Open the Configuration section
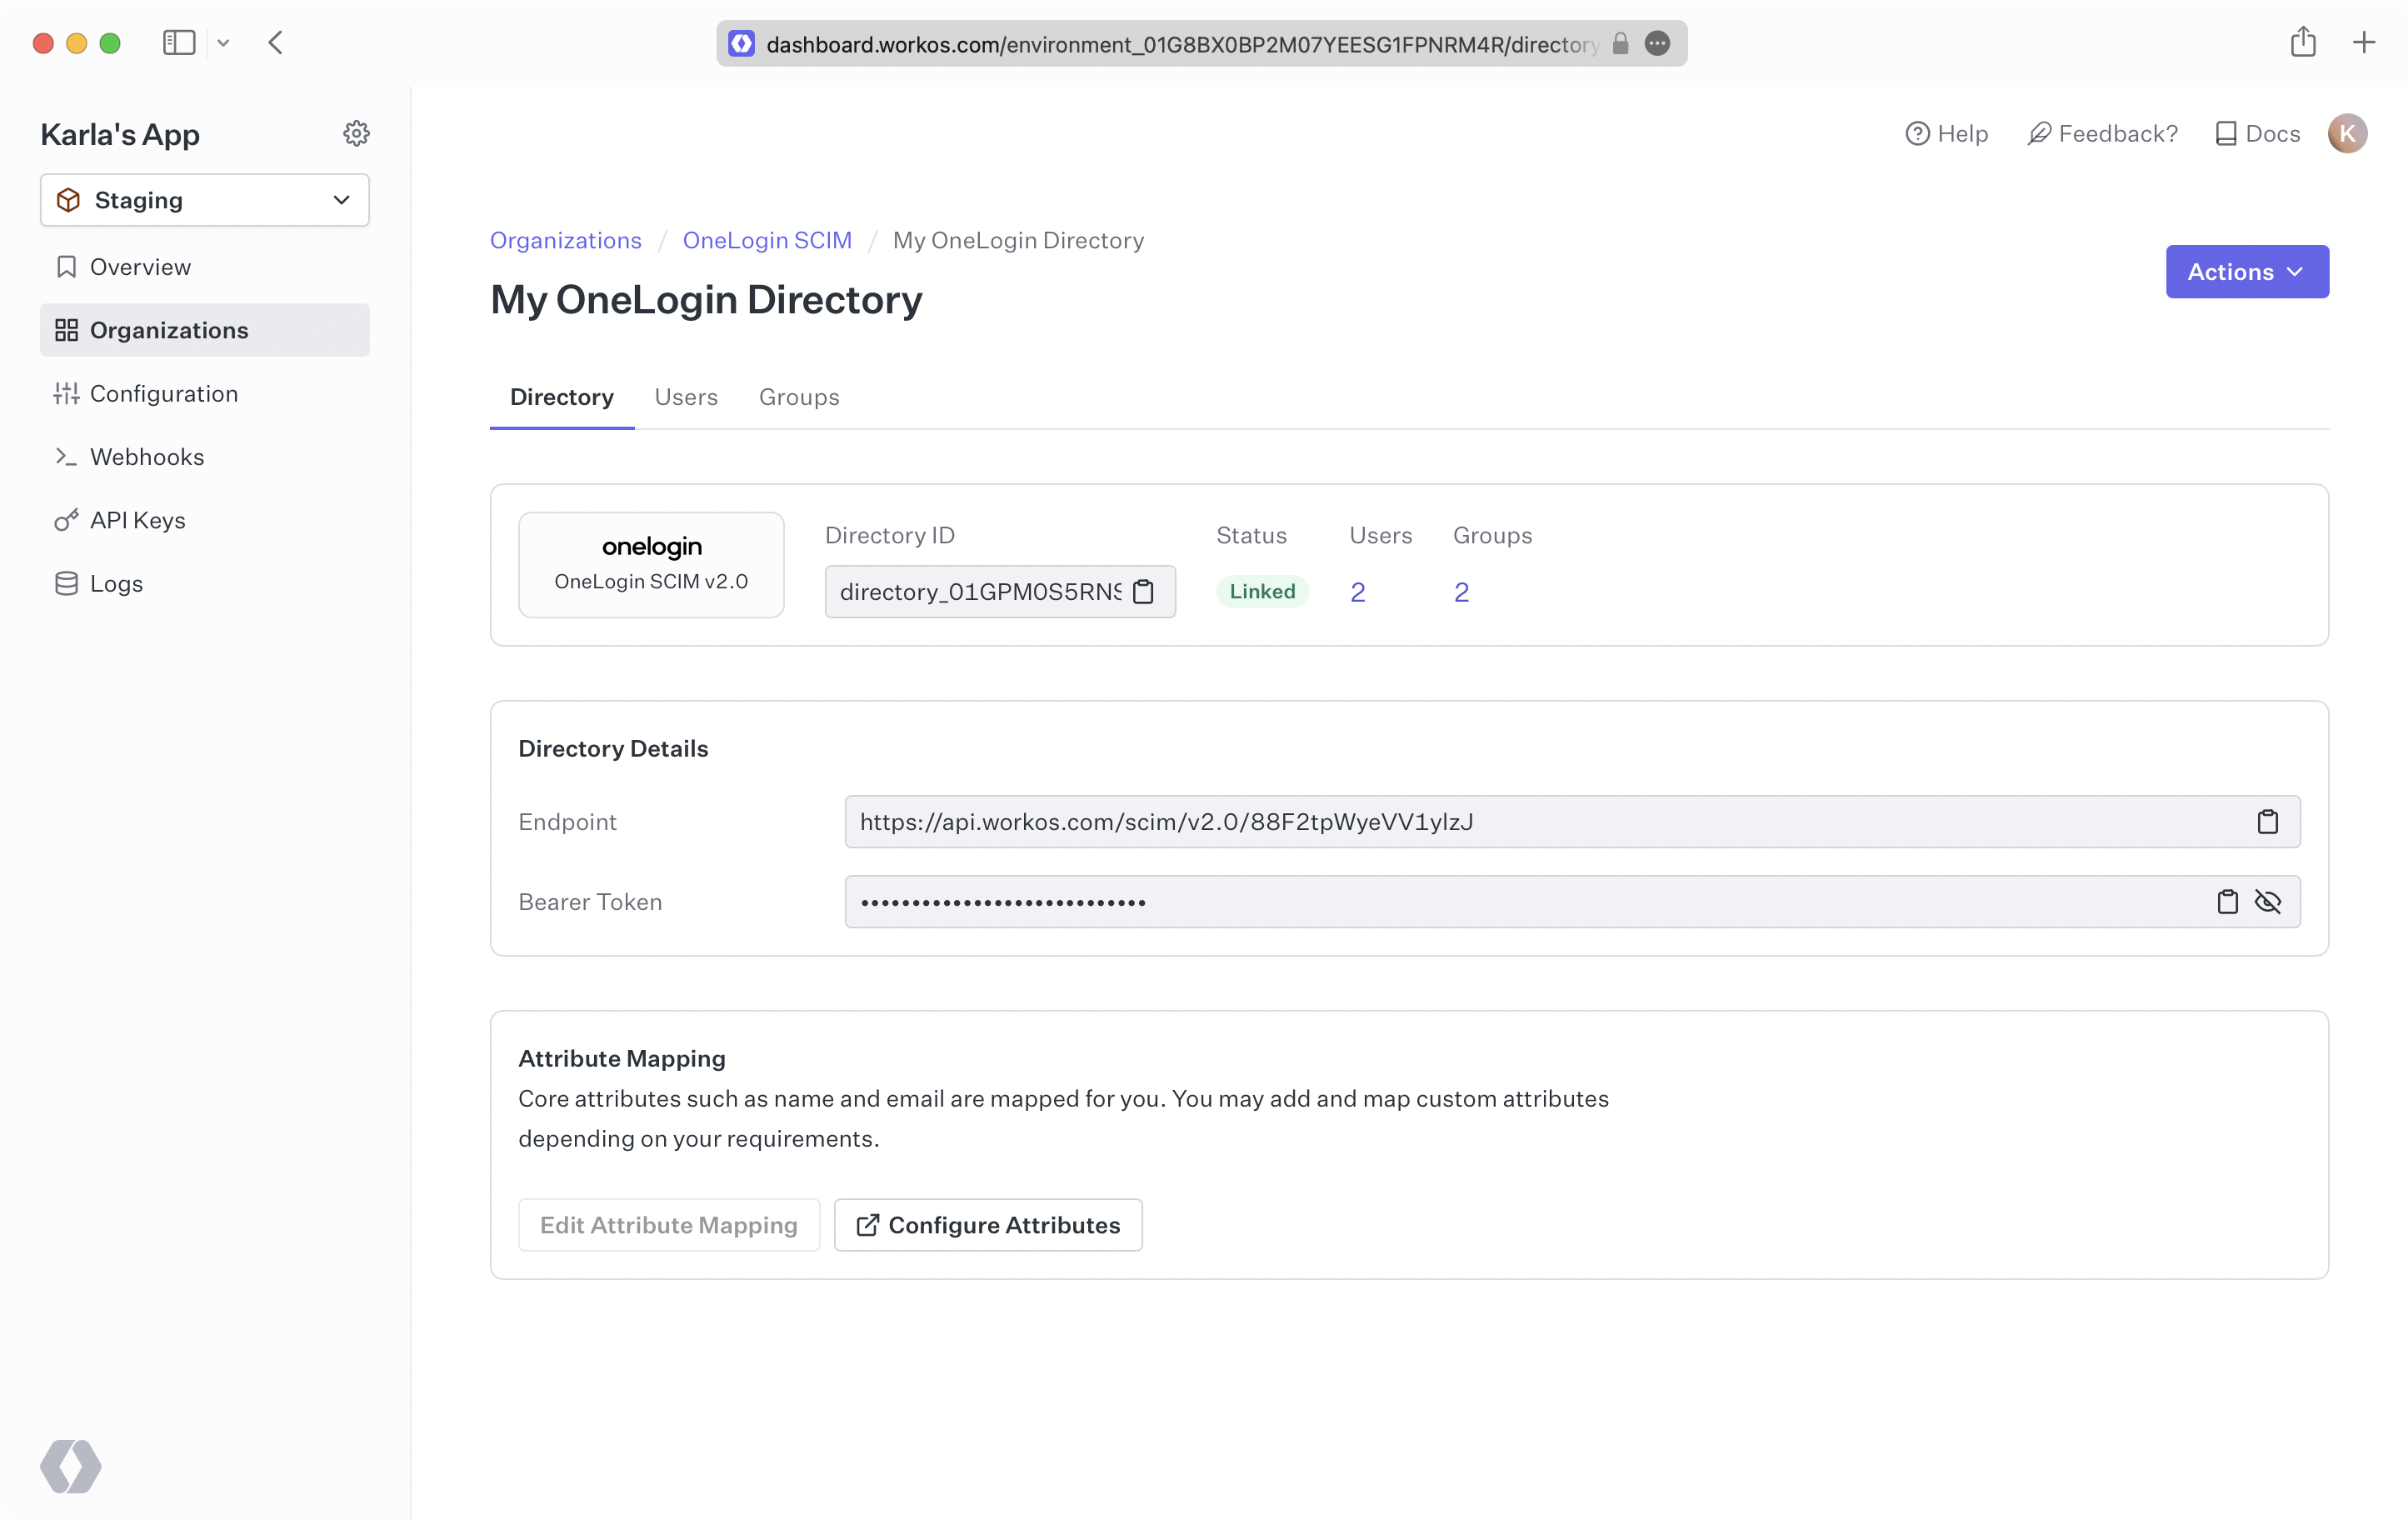Viewport: 2408px width, 1520px height. 164,393
